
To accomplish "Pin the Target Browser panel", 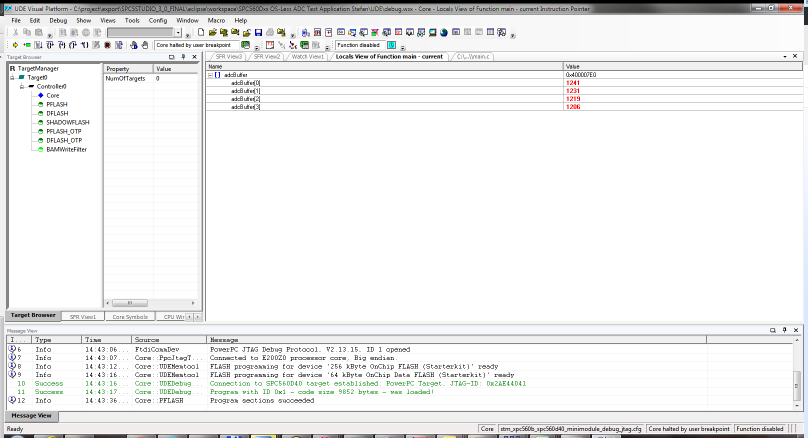I will tap(181, 57).
